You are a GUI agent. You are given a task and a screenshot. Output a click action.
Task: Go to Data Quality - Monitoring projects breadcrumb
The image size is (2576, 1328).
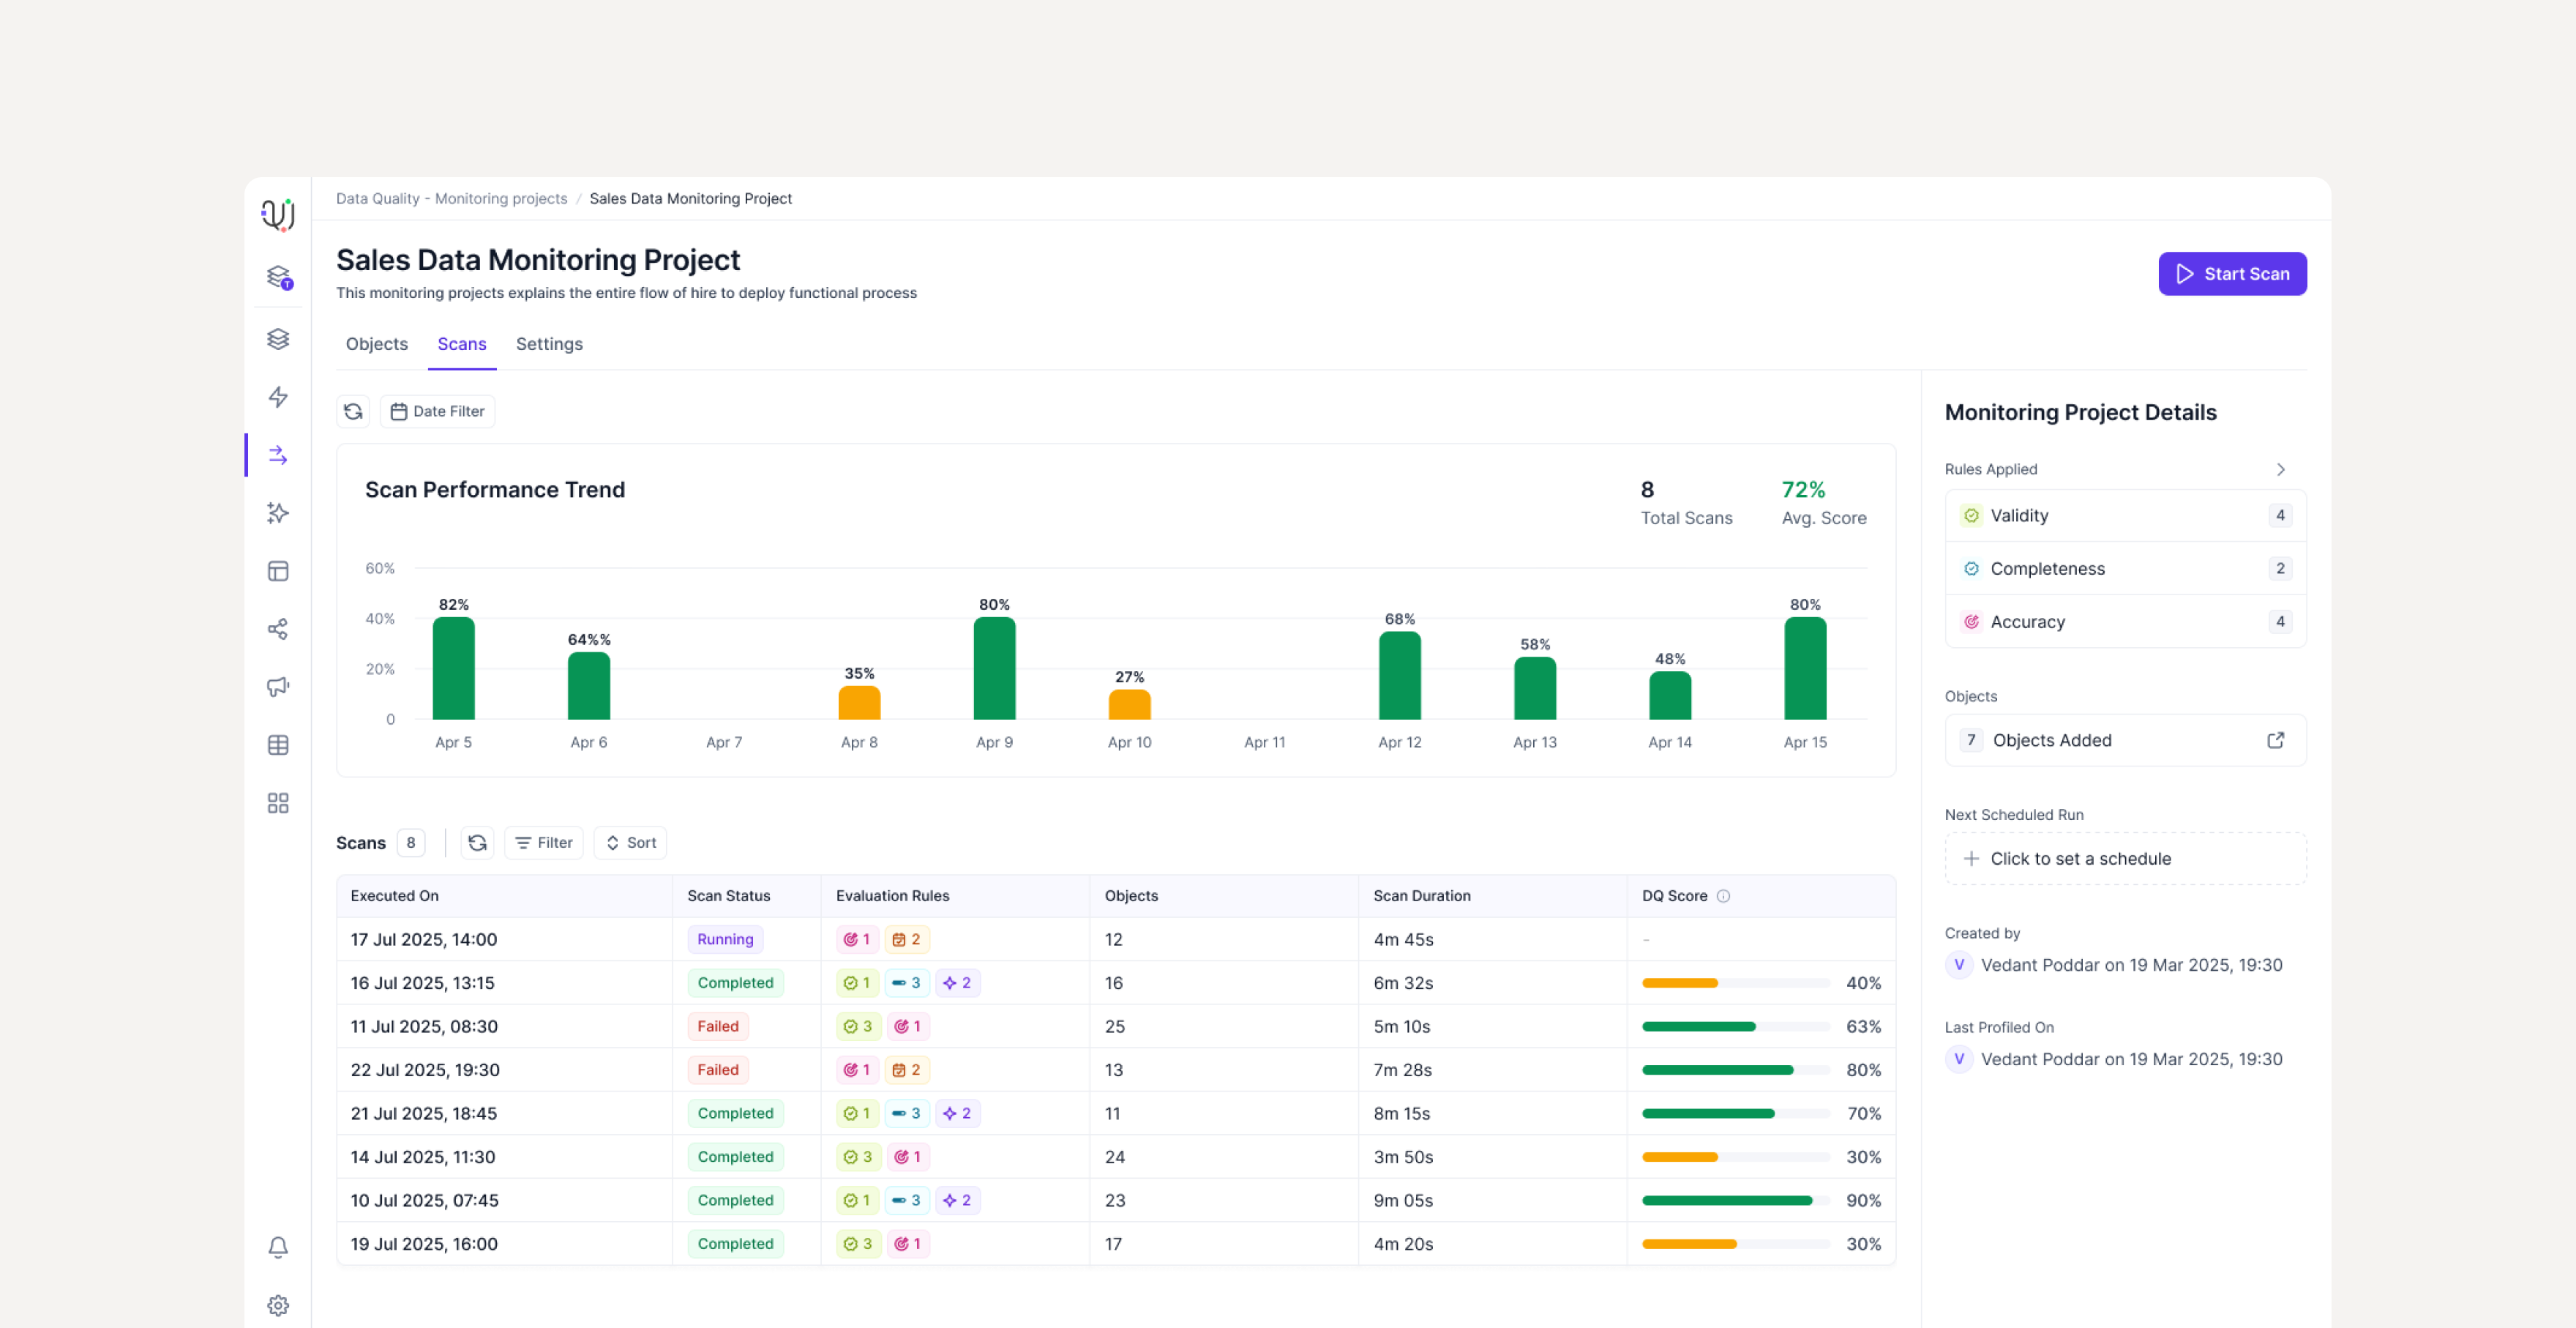tap(451, 199)
